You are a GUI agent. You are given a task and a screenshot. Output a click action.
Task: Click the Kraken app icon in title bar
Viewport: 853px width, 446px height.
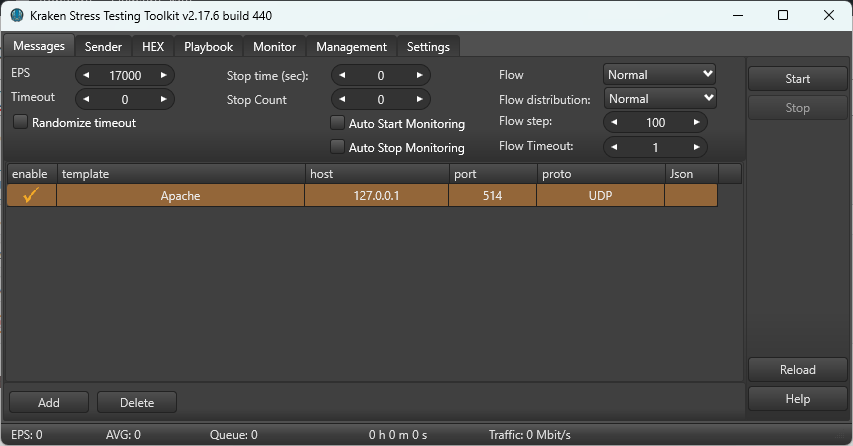tap(17, 15)
